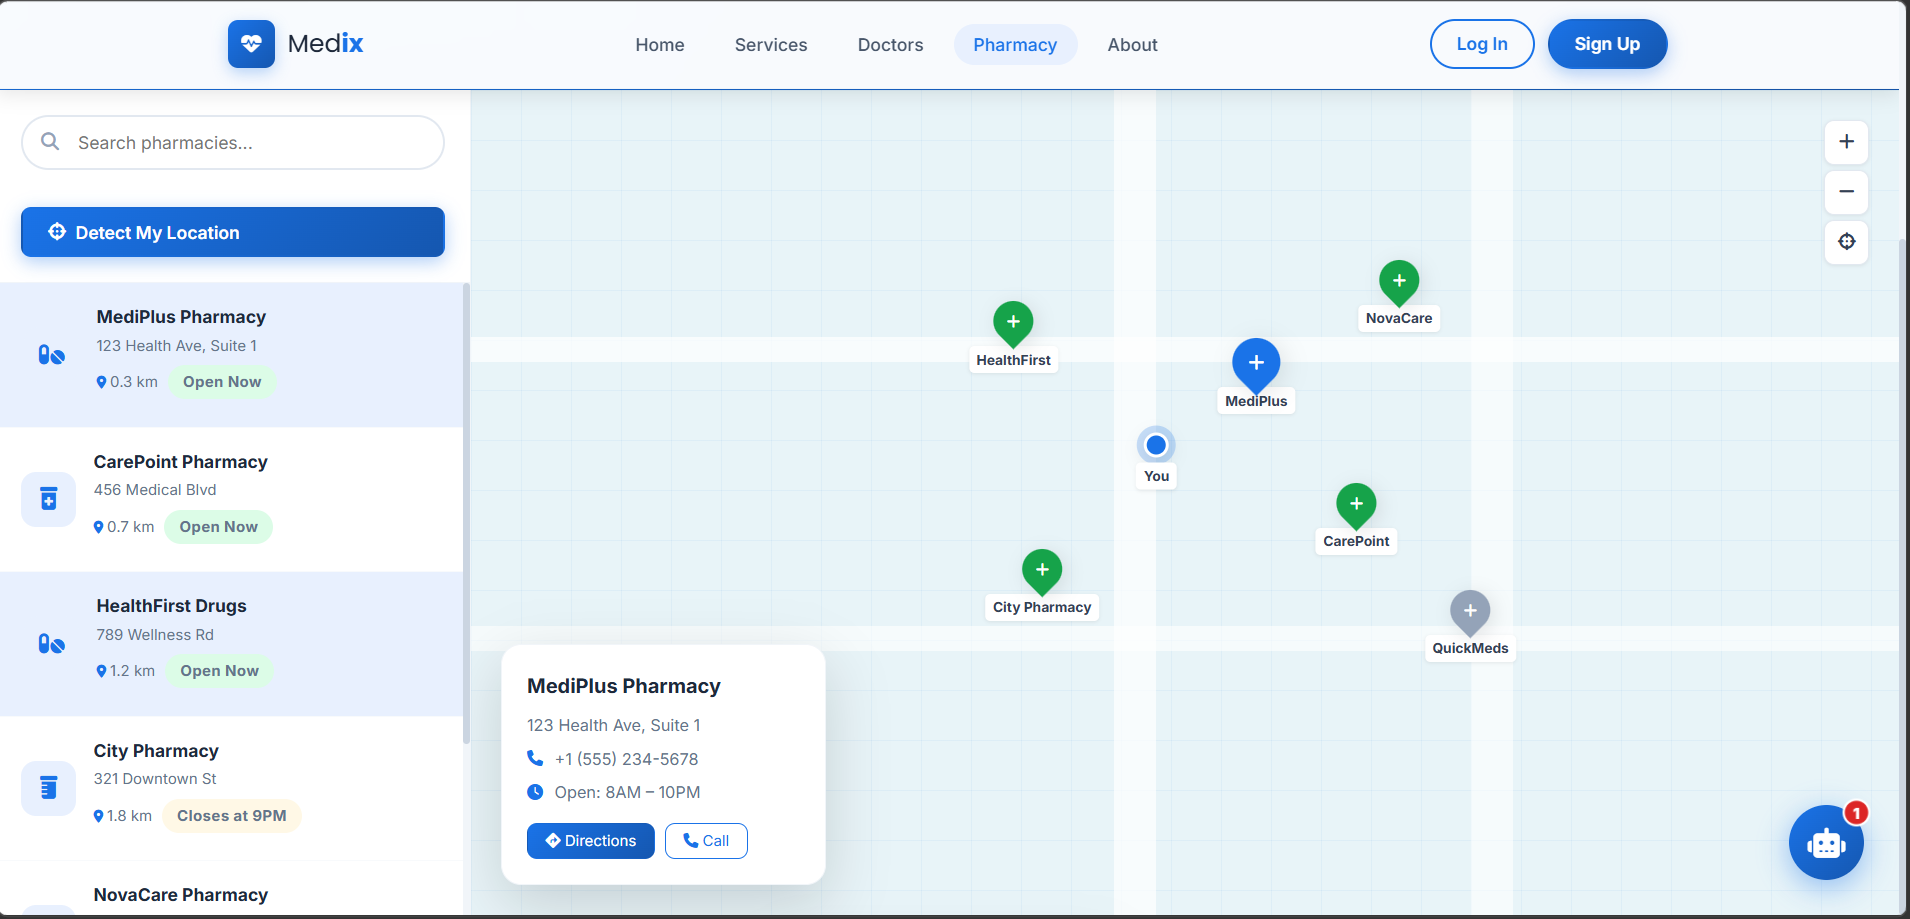
Task: Click the gray QuickMeds map pin
Action: [x=1470, y=611]
